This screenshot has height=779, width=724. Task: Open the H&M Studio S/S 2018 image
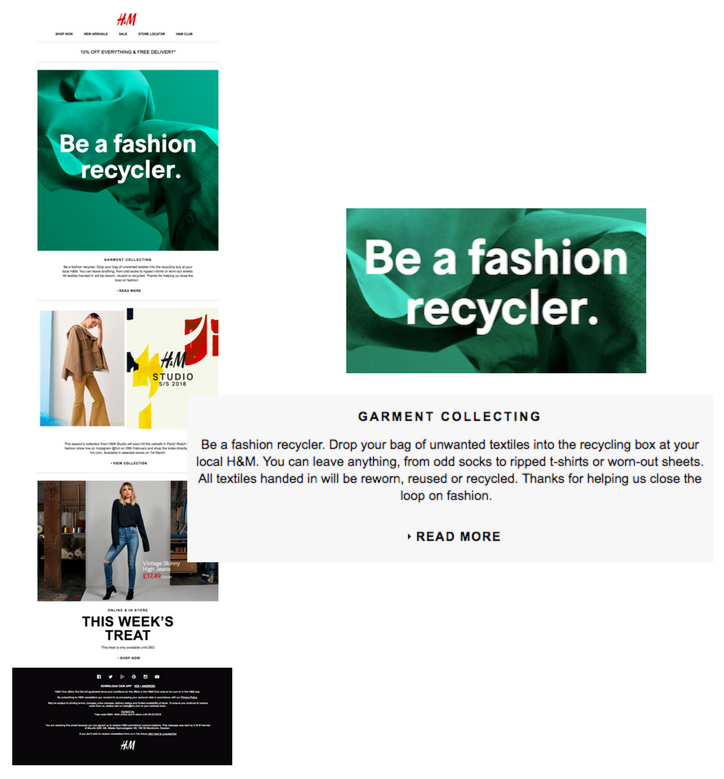click(172, 368)
